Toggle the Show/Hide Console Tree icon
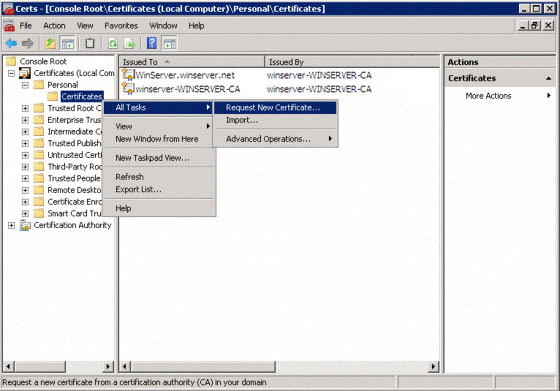This screenshot has height=391, width=560. [x=68, y=44]
